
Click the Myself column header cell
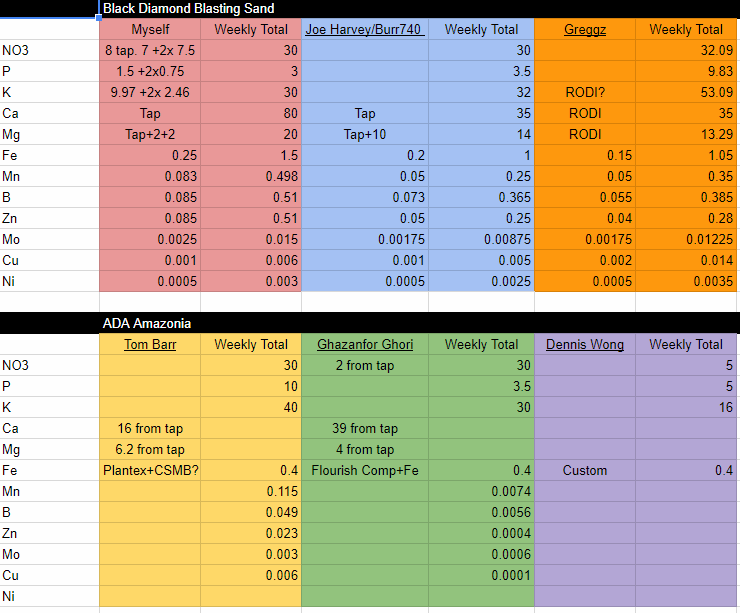click(x=150, y=29)
